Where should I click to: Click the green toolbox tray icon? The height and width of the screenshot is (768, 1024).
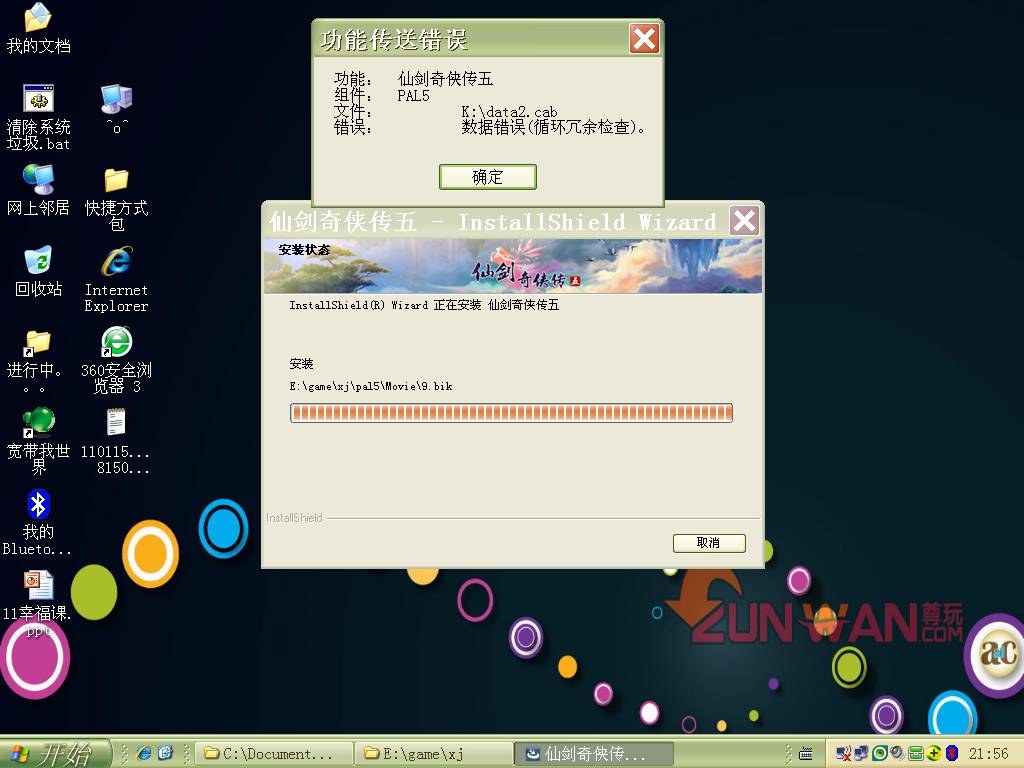(x=916, y=754)
